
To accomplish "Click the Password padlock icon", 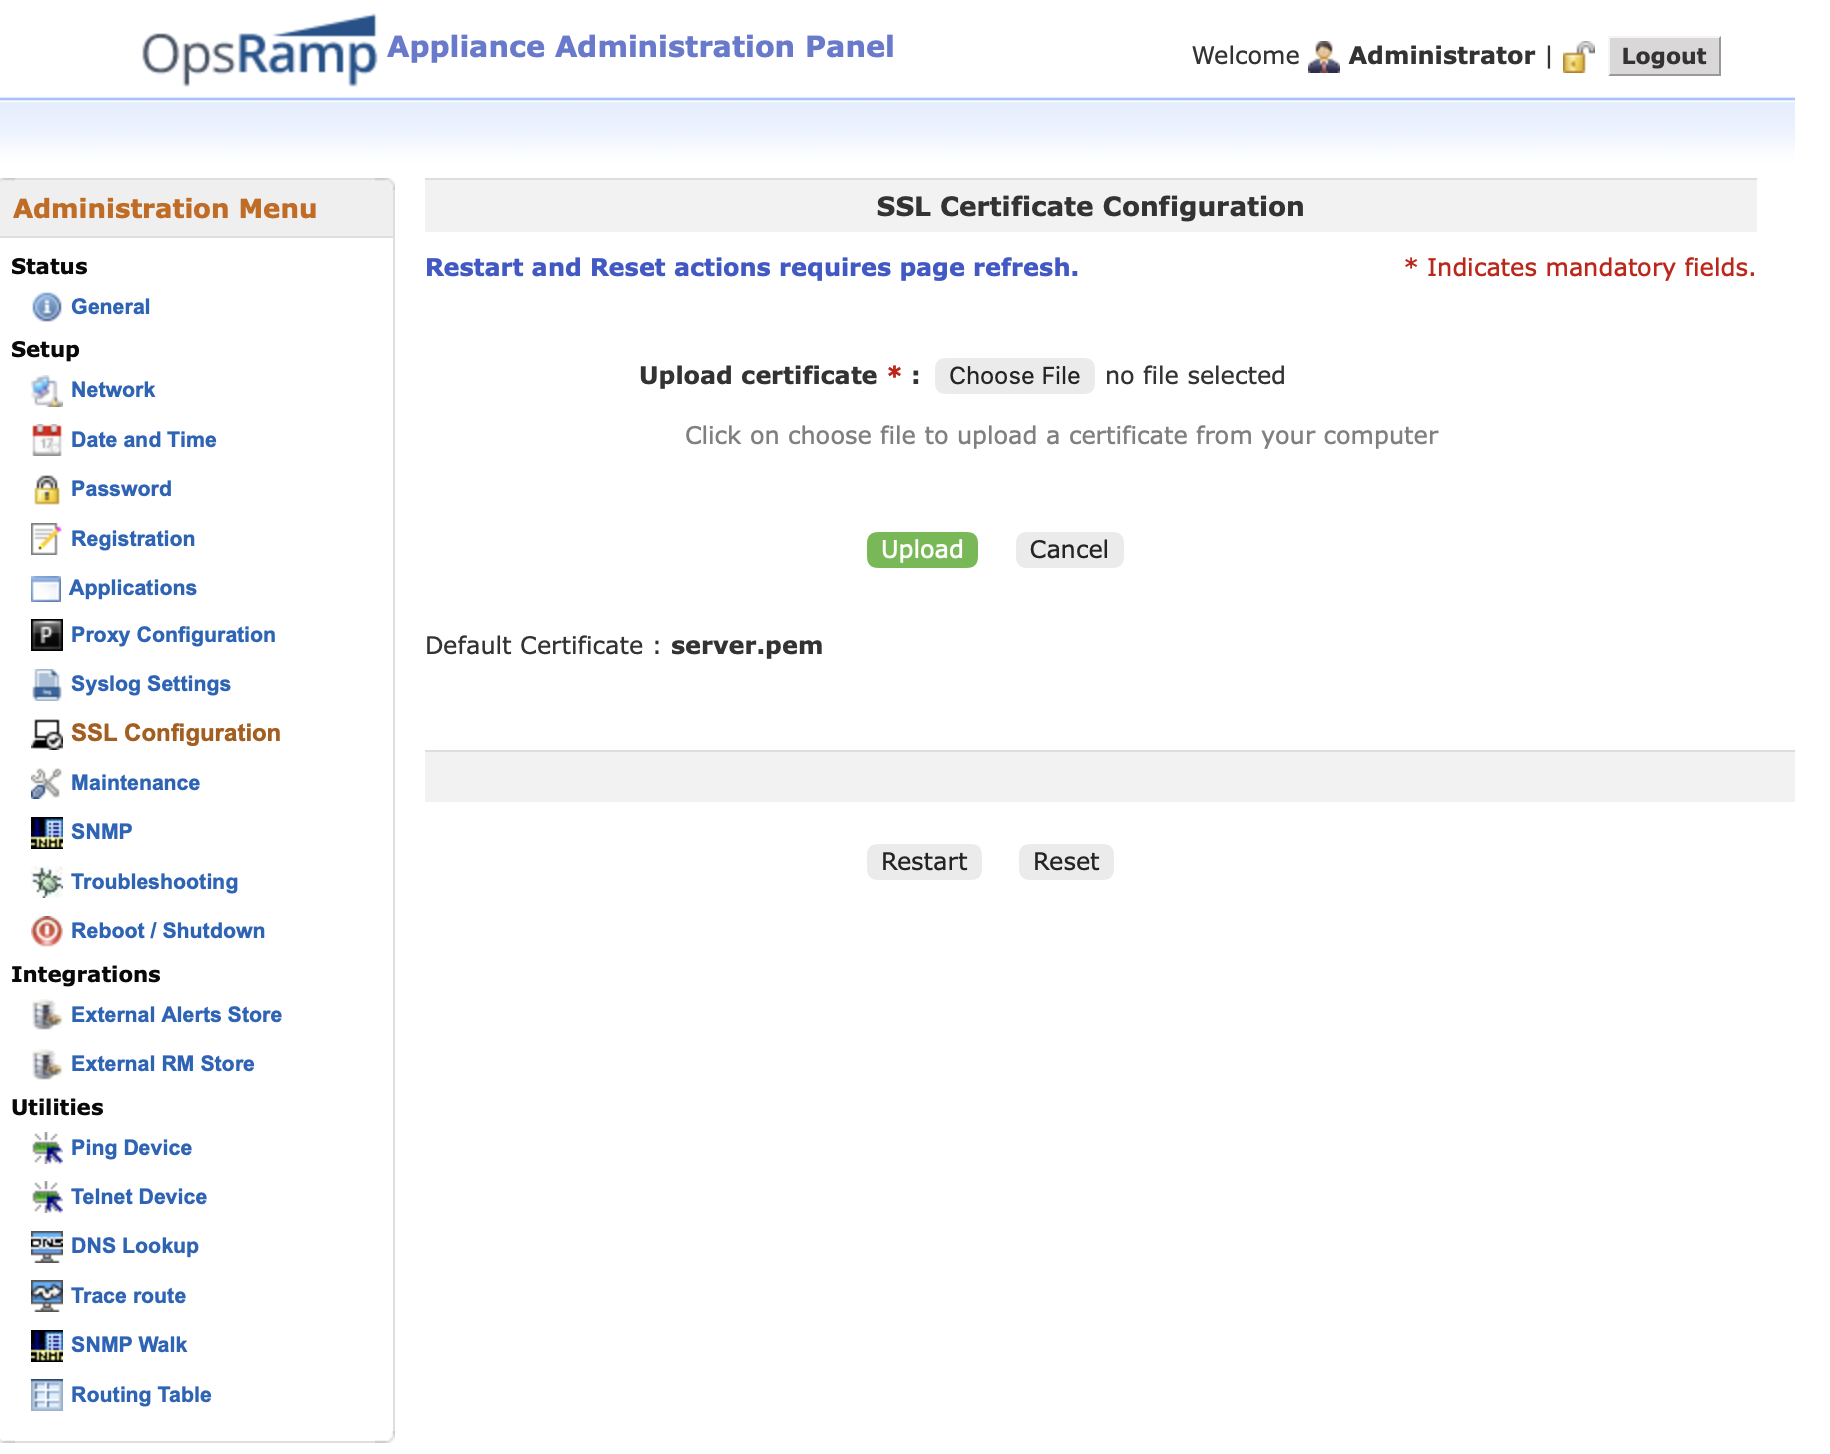I will [46, 489].
